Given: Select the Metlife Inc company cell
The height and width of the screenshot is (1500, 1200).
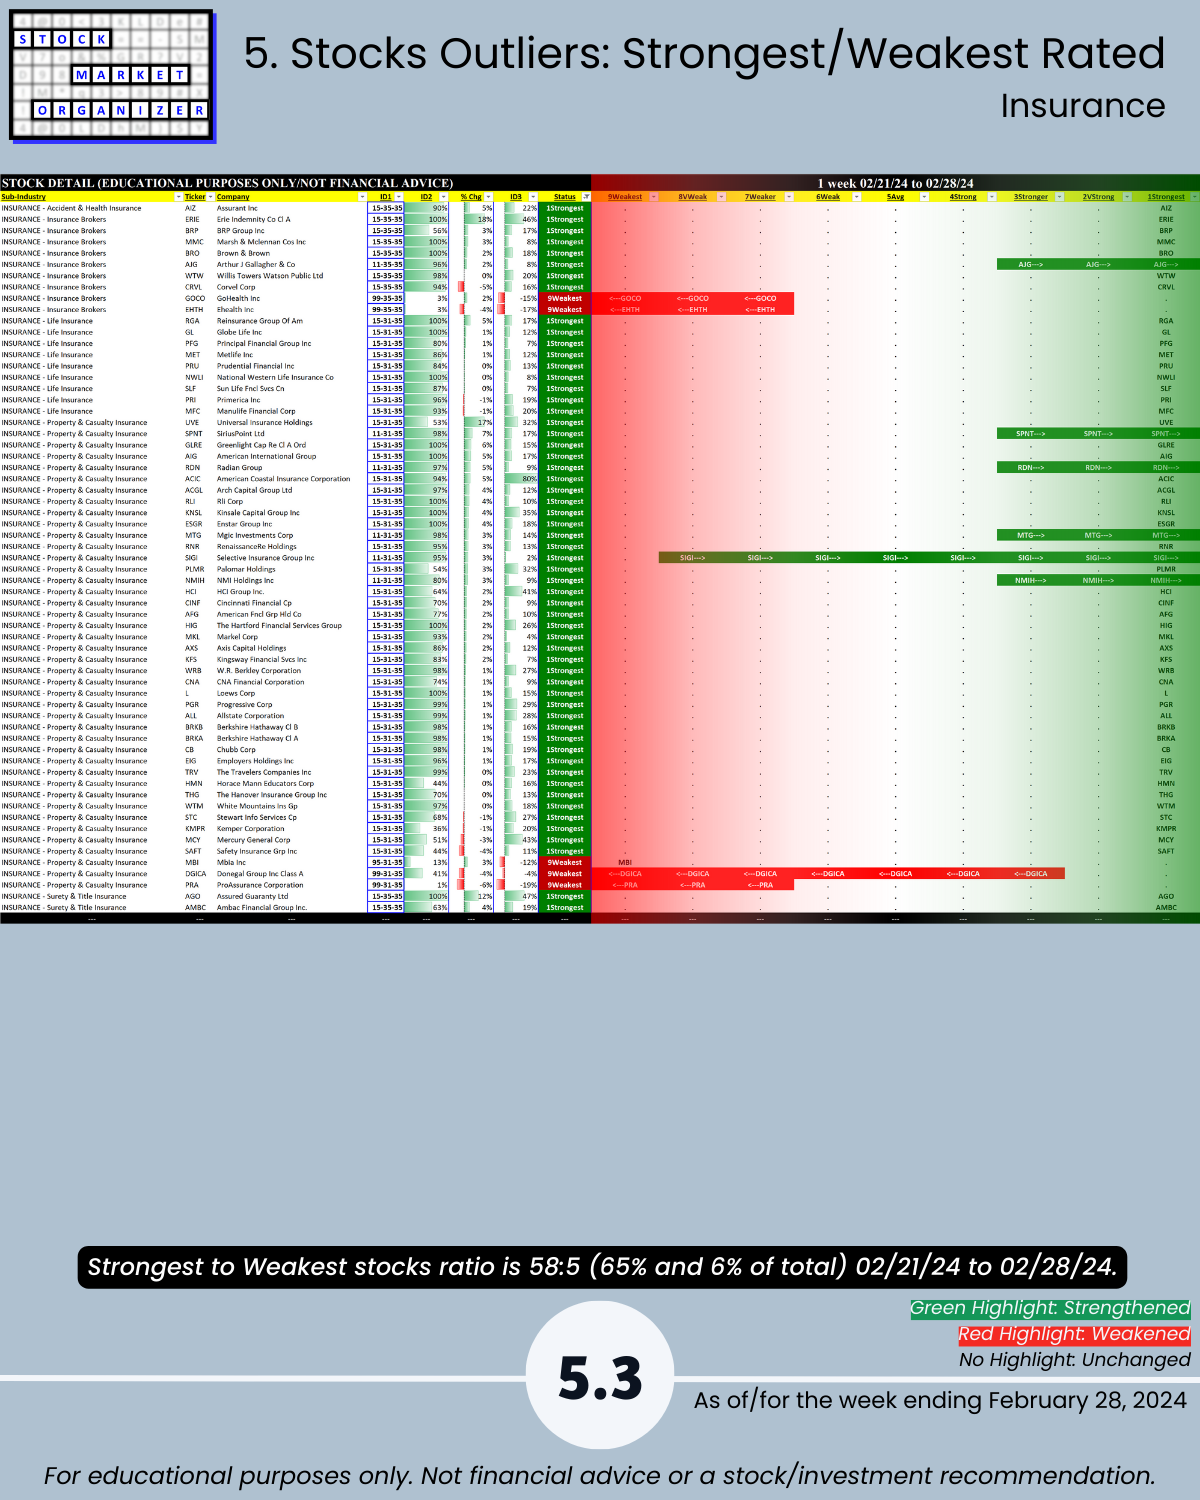Looking at the screenshot, I should (x=291, y=354).
